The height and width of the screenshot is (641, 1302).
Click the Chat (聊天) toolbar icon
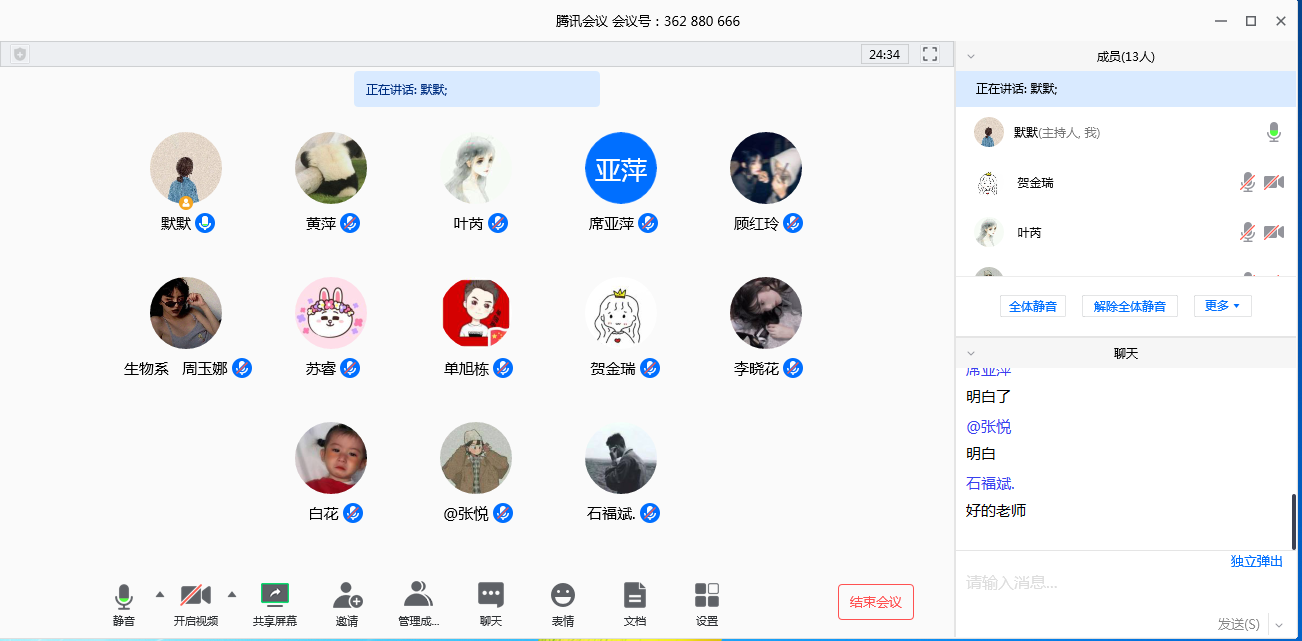490,596
